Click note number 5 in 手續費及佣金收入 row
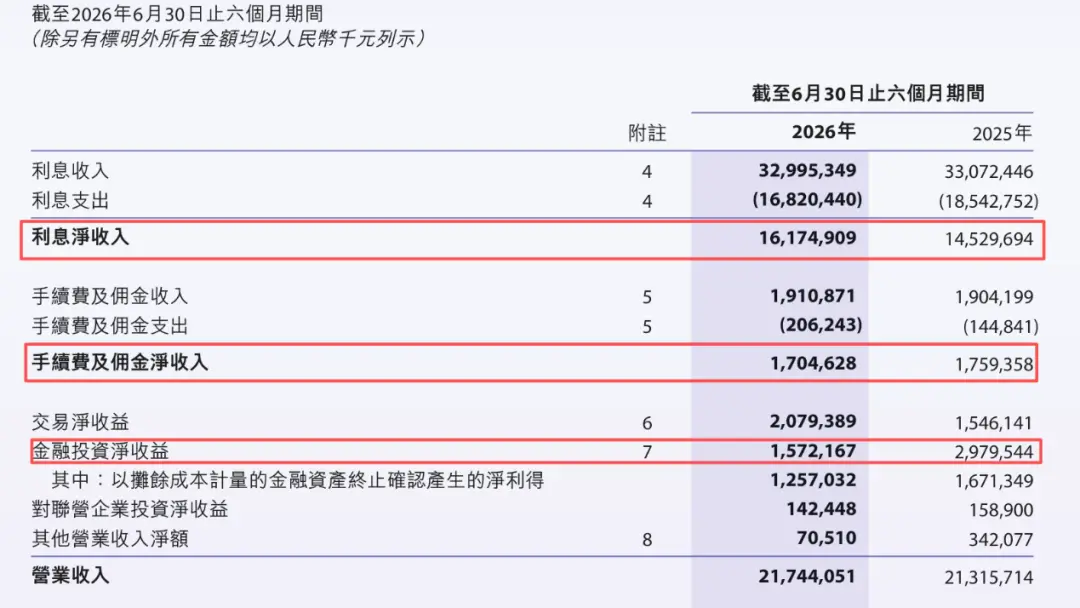The height and width of the screenshot is (608, 1080). [x=647, y=297]
